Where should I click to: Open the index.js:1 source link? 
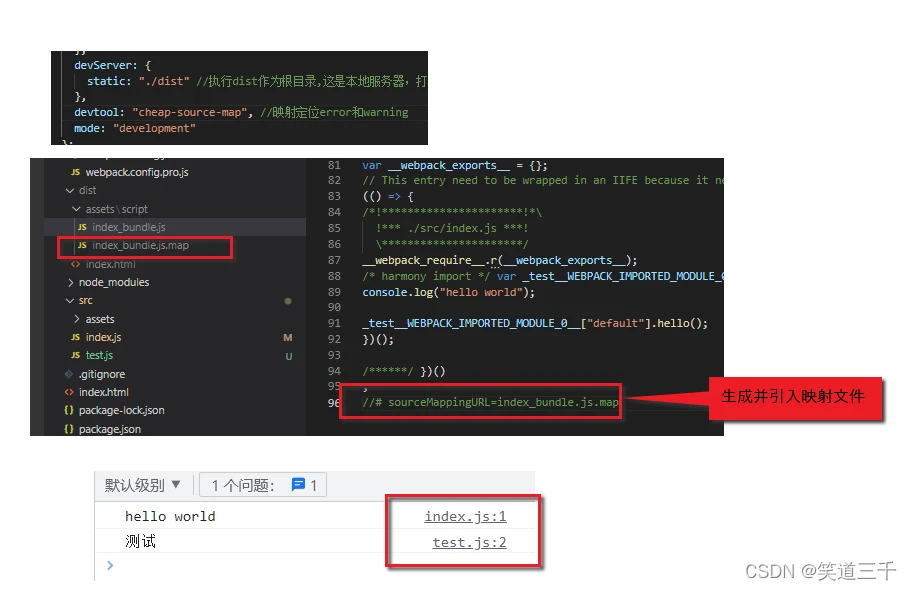pyautogui.click(x=465, y=516)
